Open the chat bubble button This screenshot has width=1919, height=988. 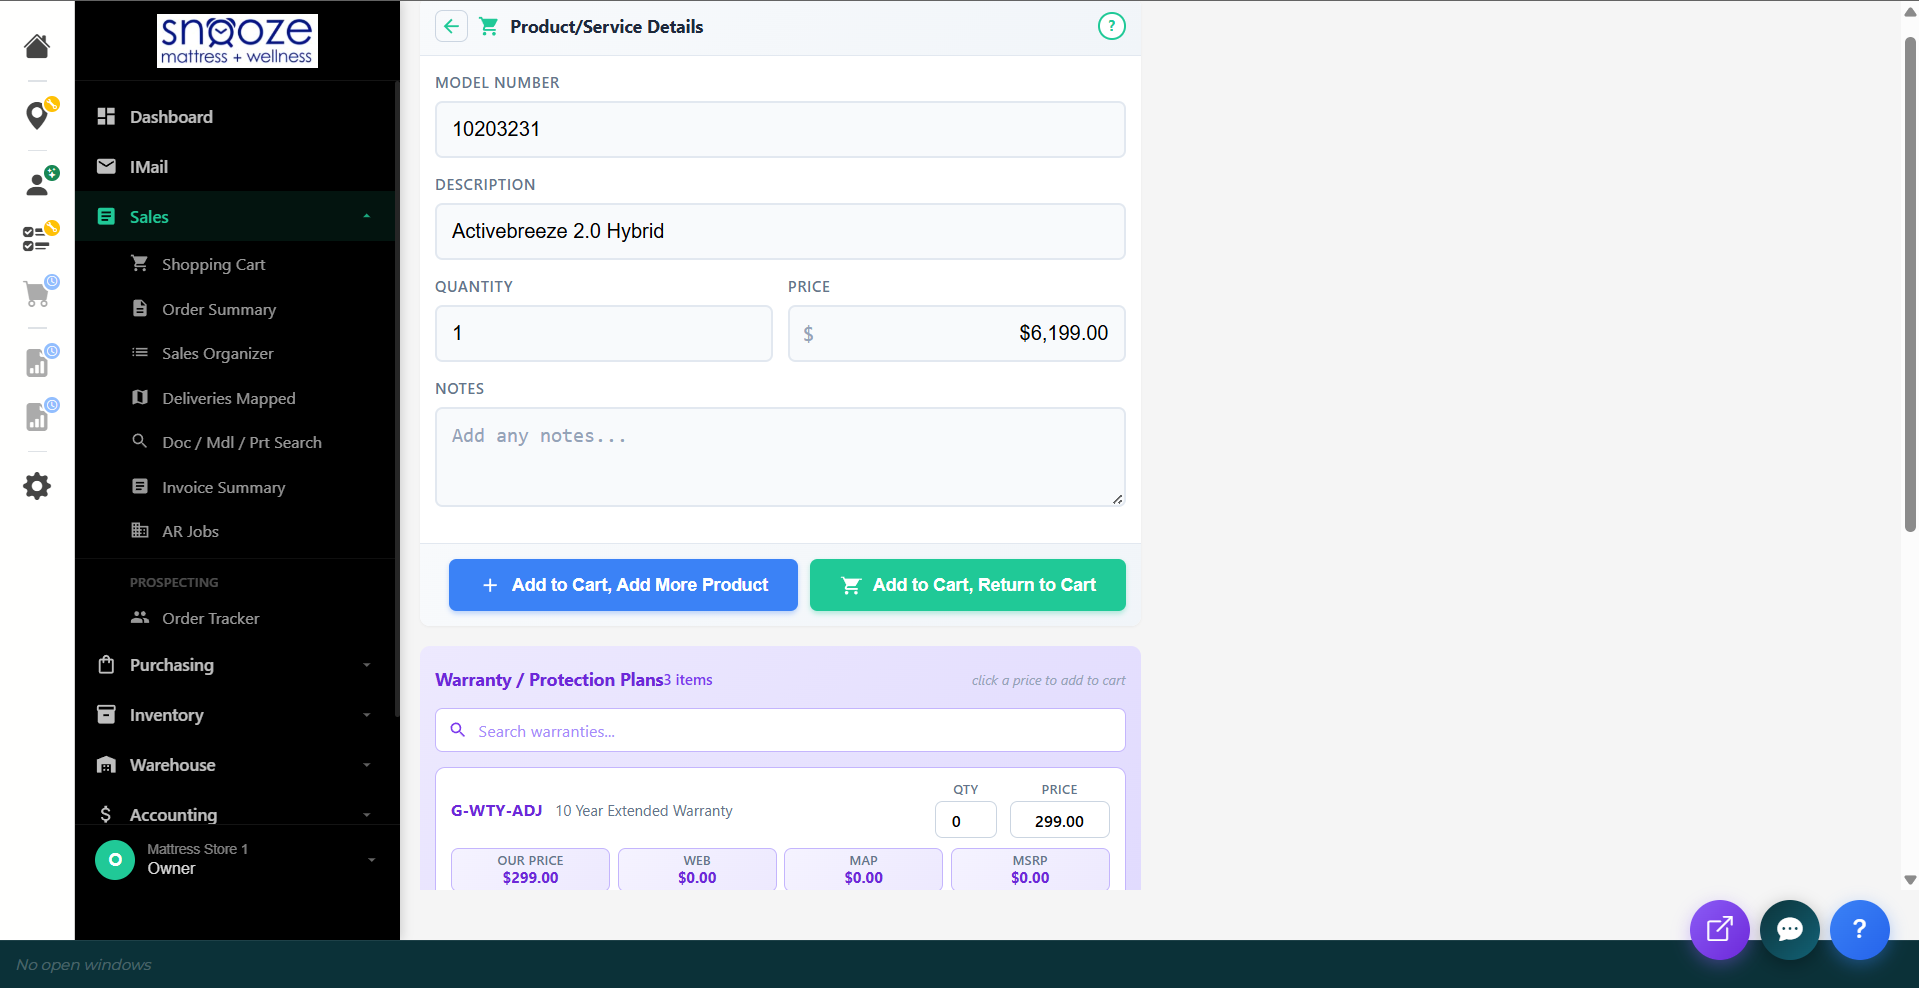pyautogui.click(x=1789, y=930)
